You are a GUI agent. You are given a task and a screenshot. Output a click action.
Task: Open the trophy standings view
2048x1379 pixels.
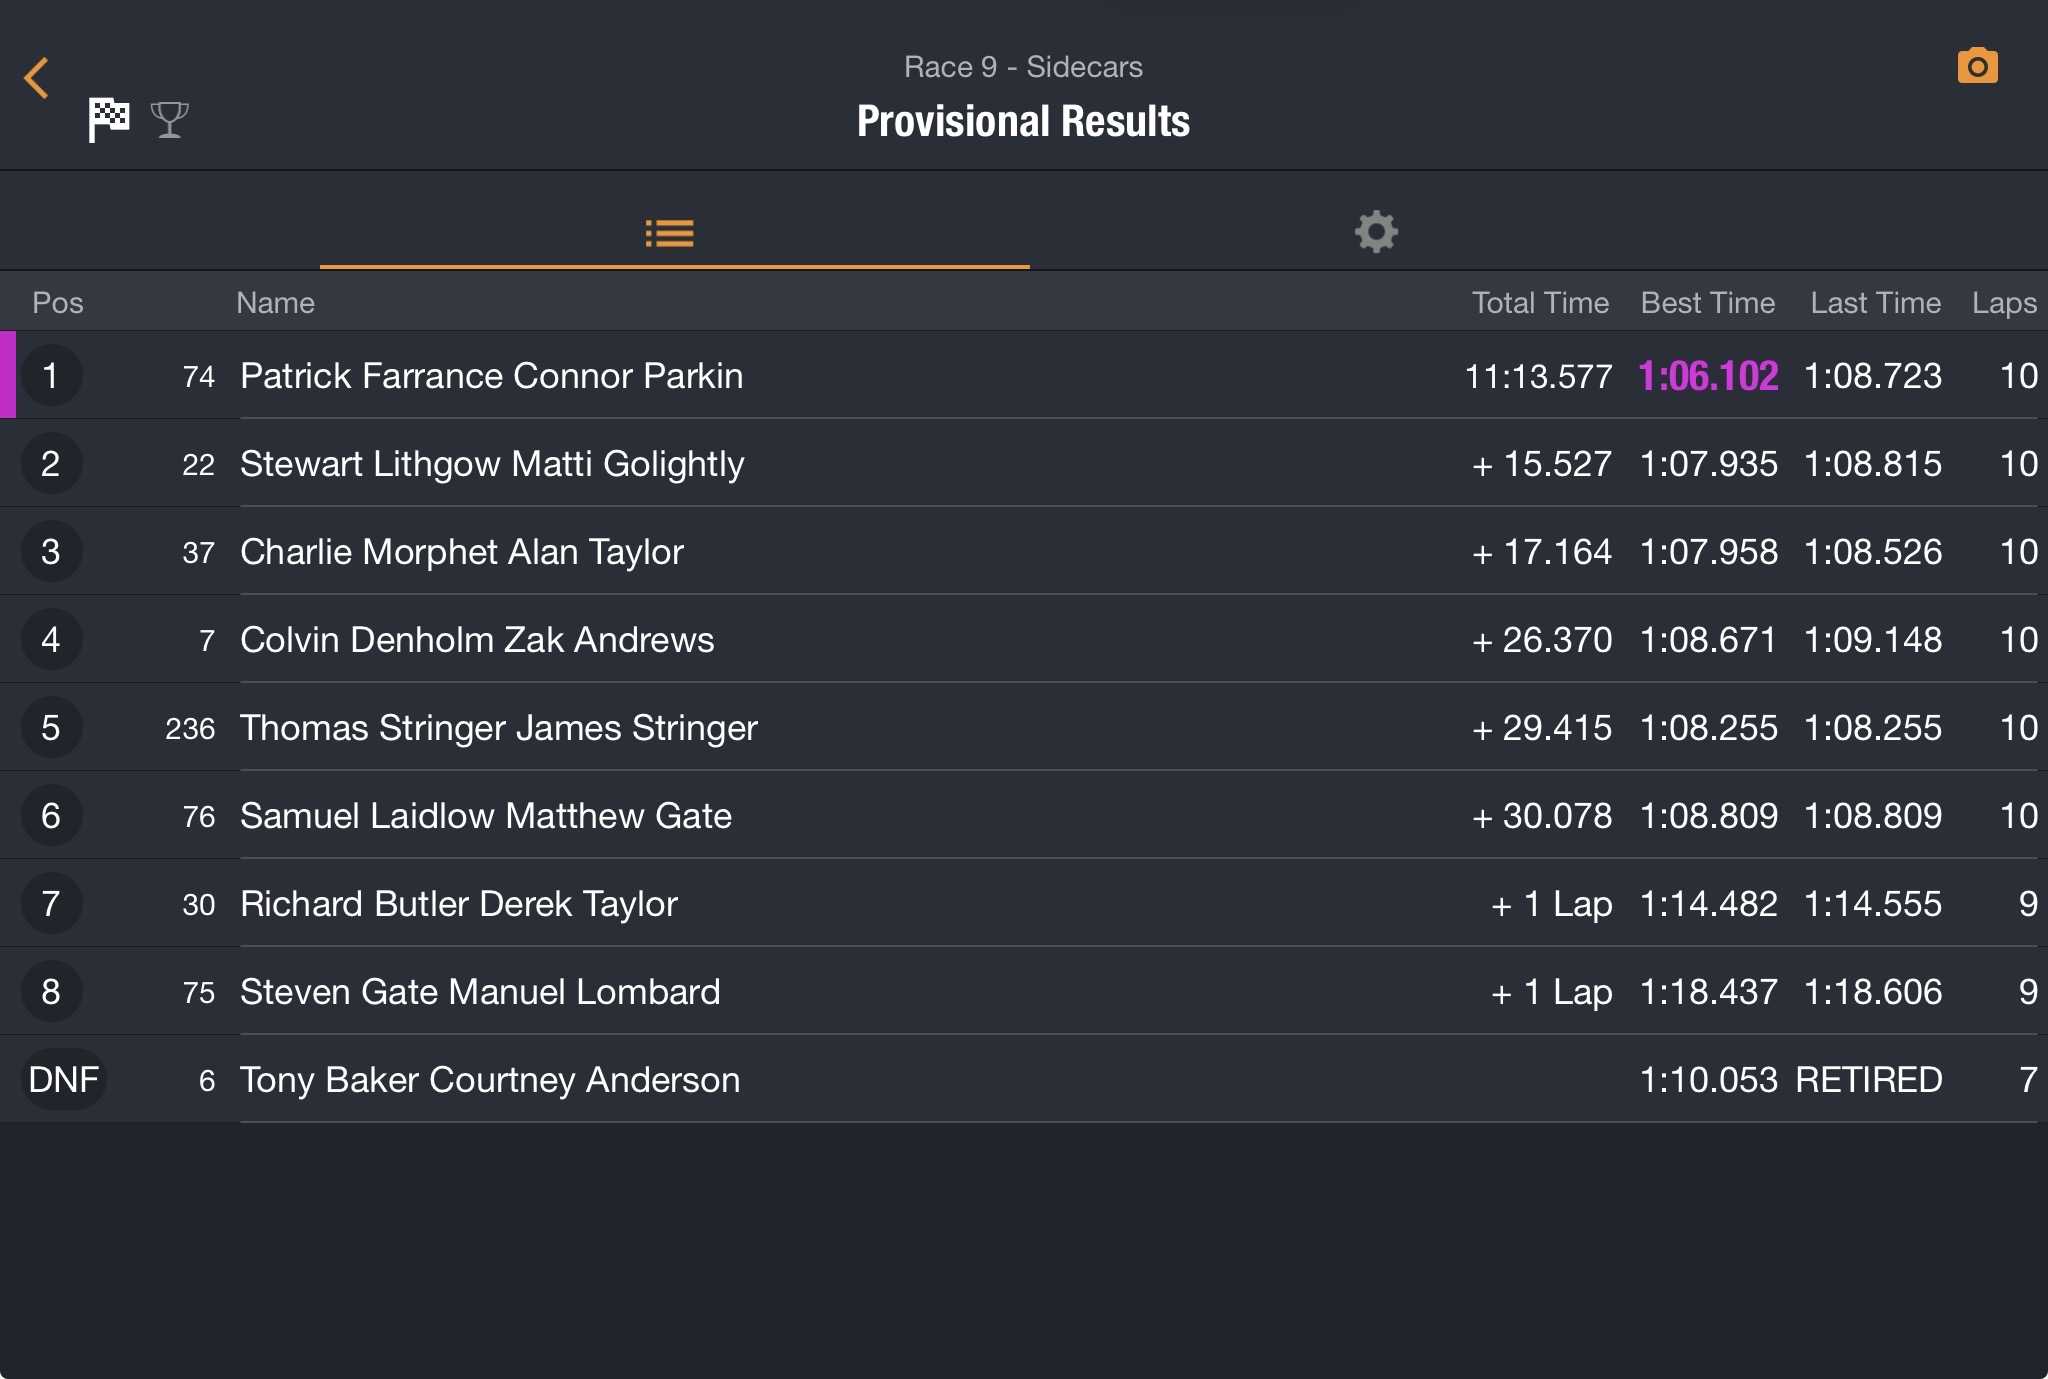click(170, 120)
